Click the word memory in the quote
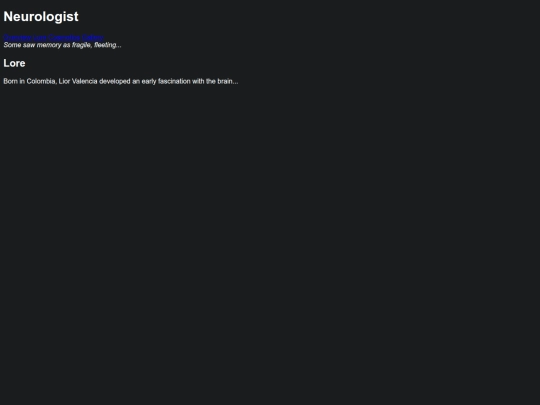540x405 pixels. point(49,45)
